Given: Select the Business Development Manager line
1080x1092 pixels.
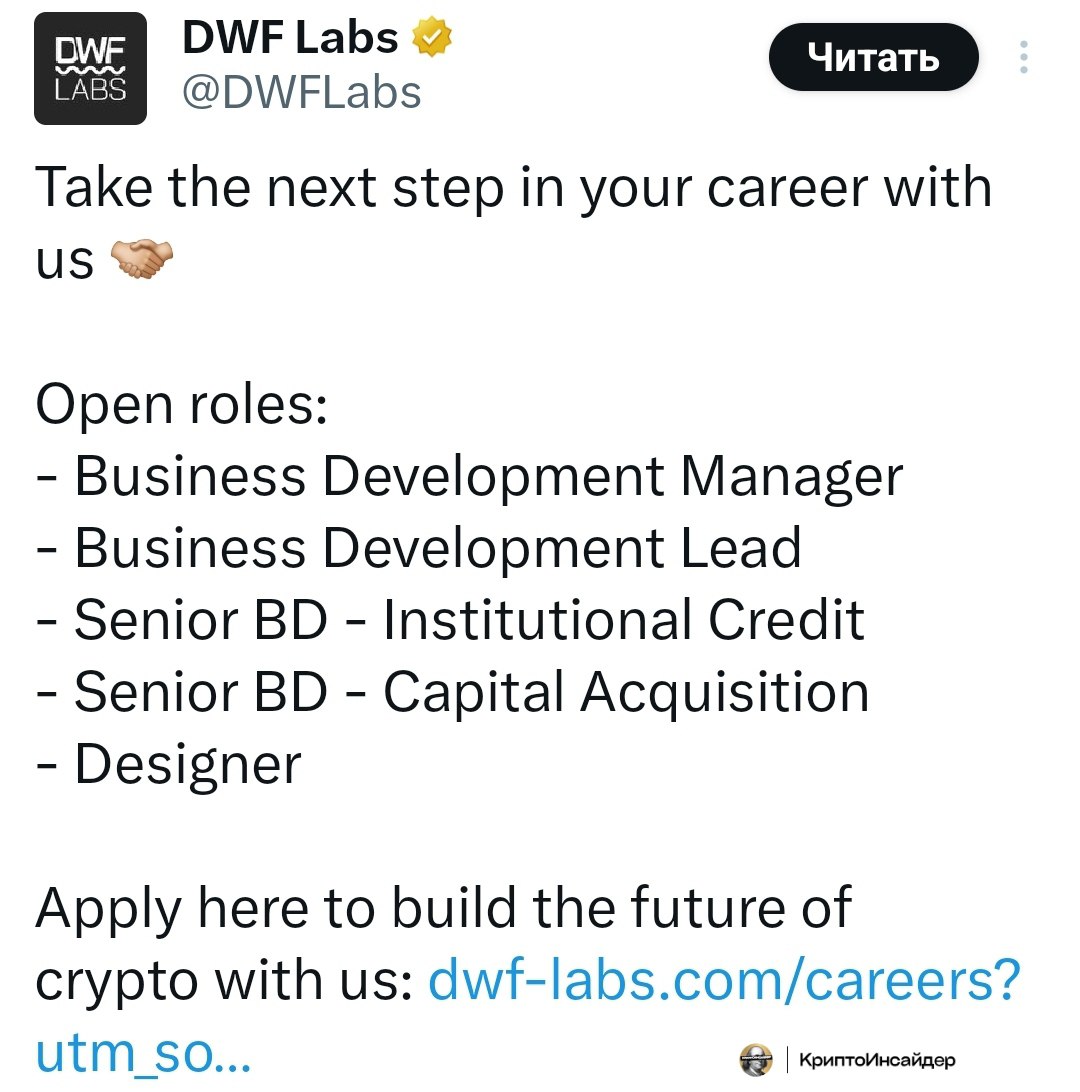Looking at the screenshot, I should (x=469, y=478).
